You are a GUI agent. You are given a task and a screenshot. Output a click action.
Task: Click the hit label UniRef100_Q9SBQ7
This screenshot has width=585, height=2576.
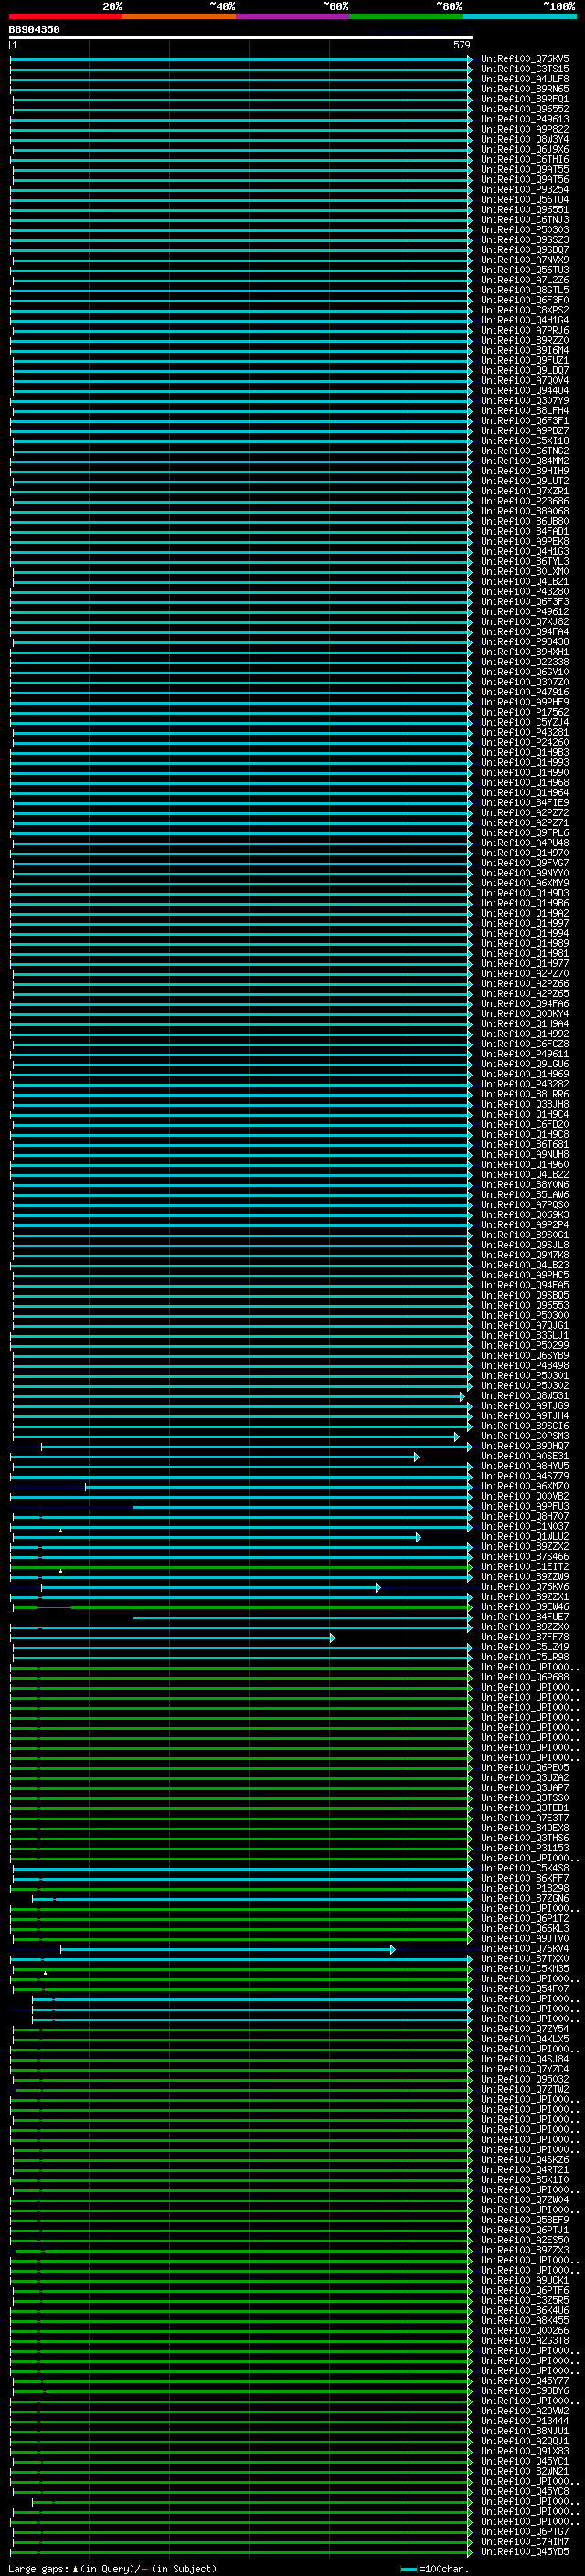tap(525, 250)
